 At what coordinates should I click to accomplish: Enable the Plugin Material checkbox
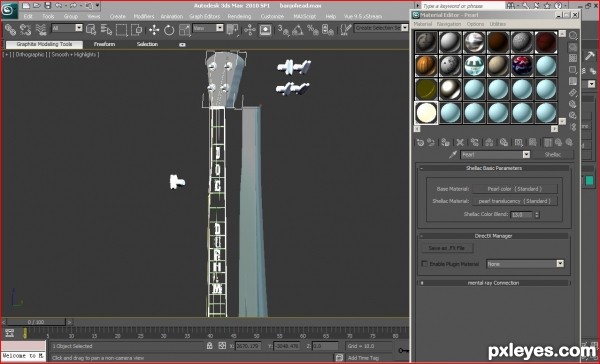pyautogui.click(x=424, y=264)
